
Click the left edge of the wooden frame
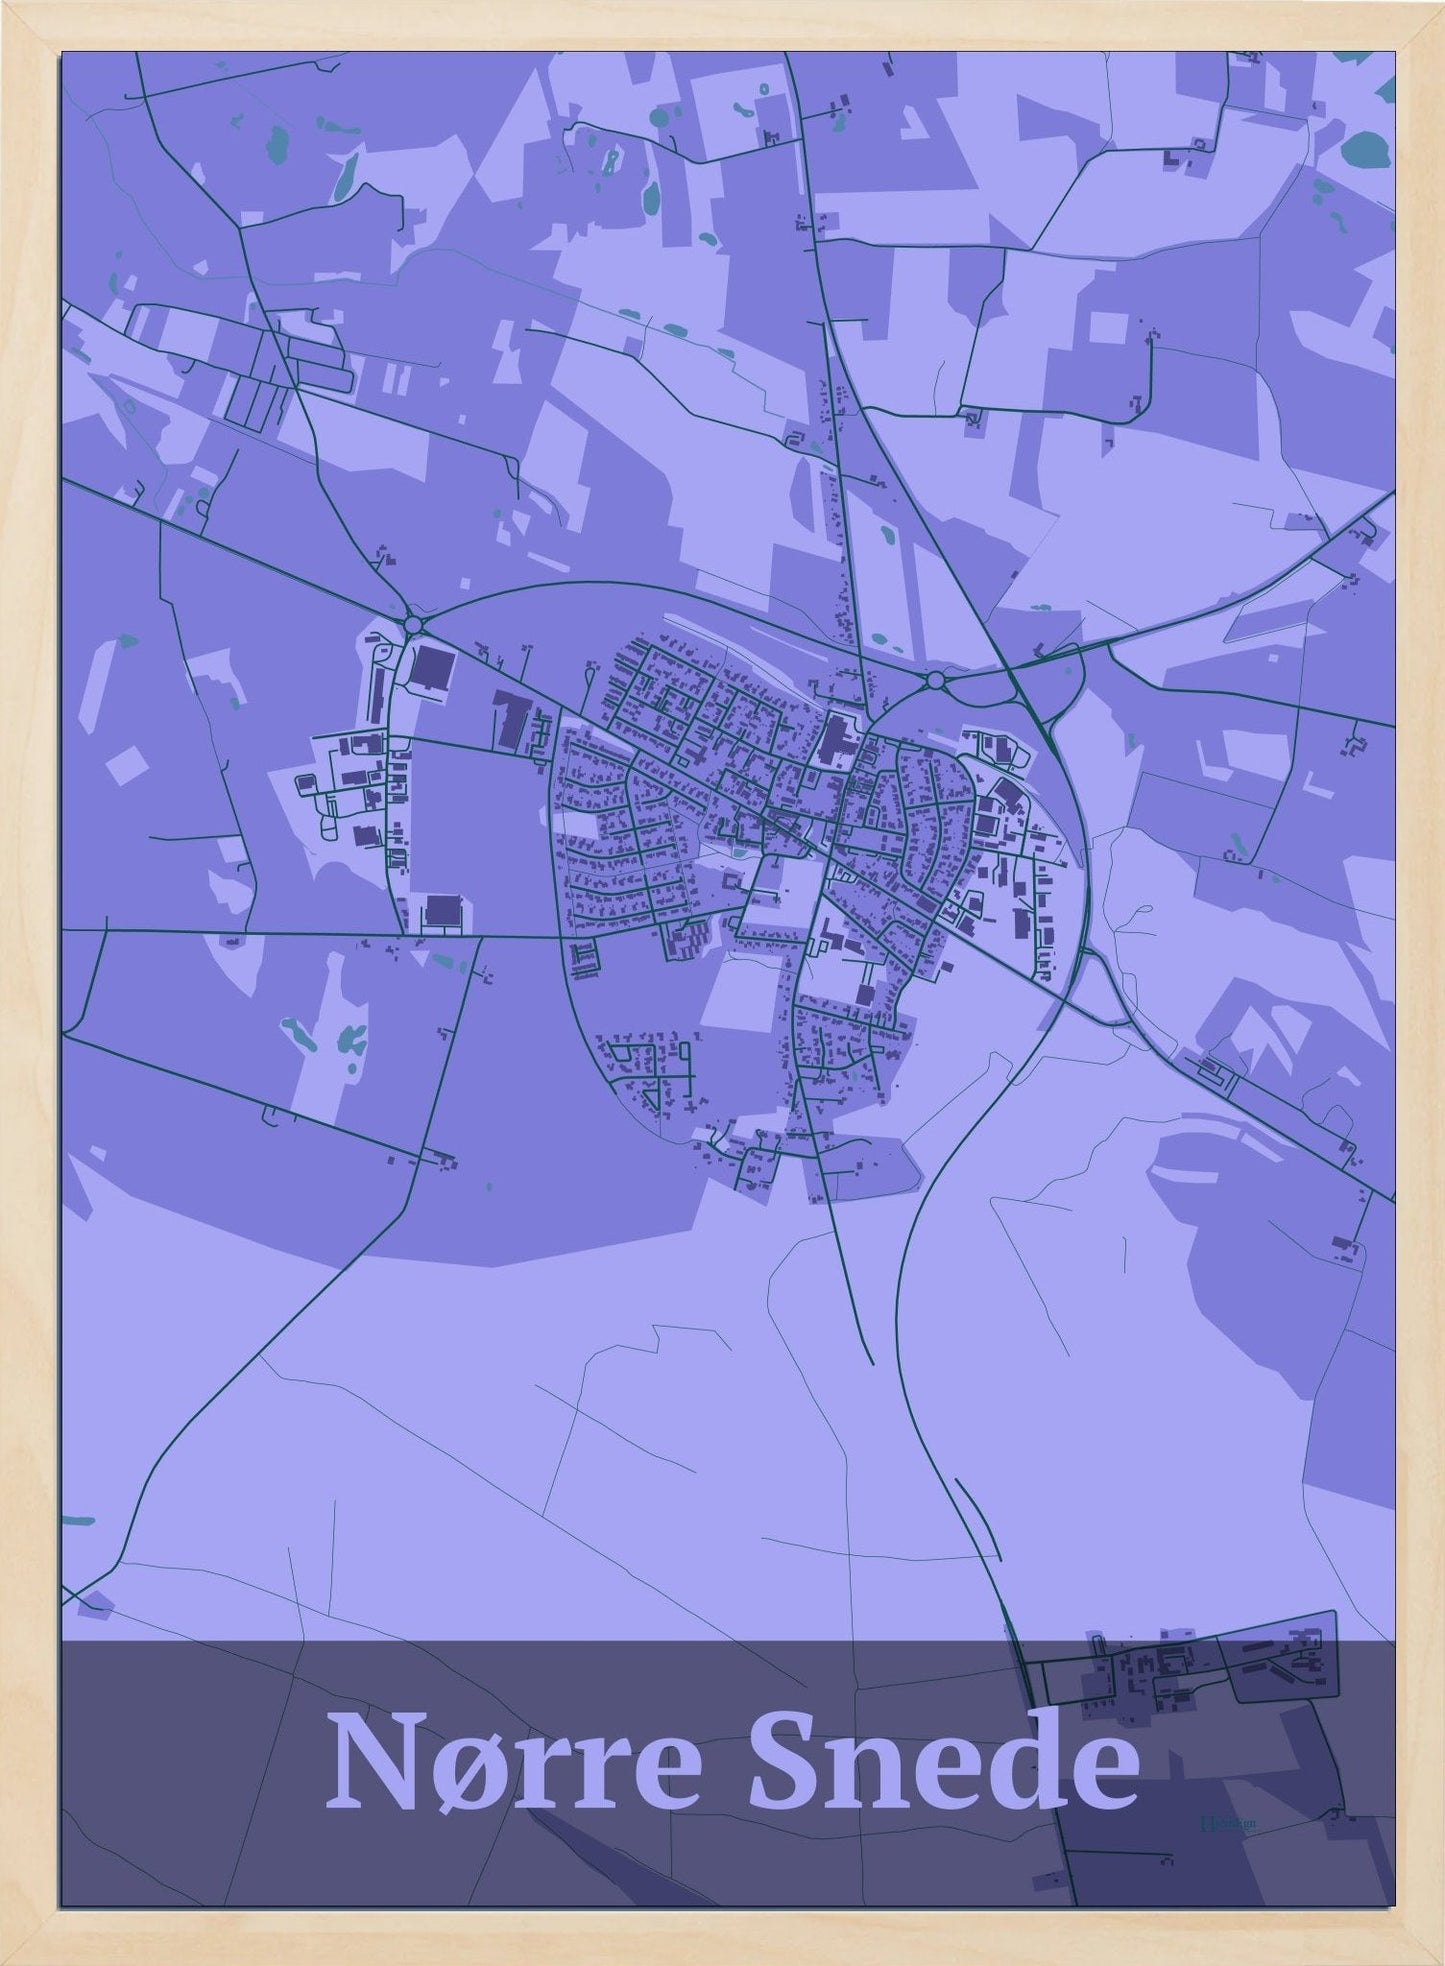point(29,983)
